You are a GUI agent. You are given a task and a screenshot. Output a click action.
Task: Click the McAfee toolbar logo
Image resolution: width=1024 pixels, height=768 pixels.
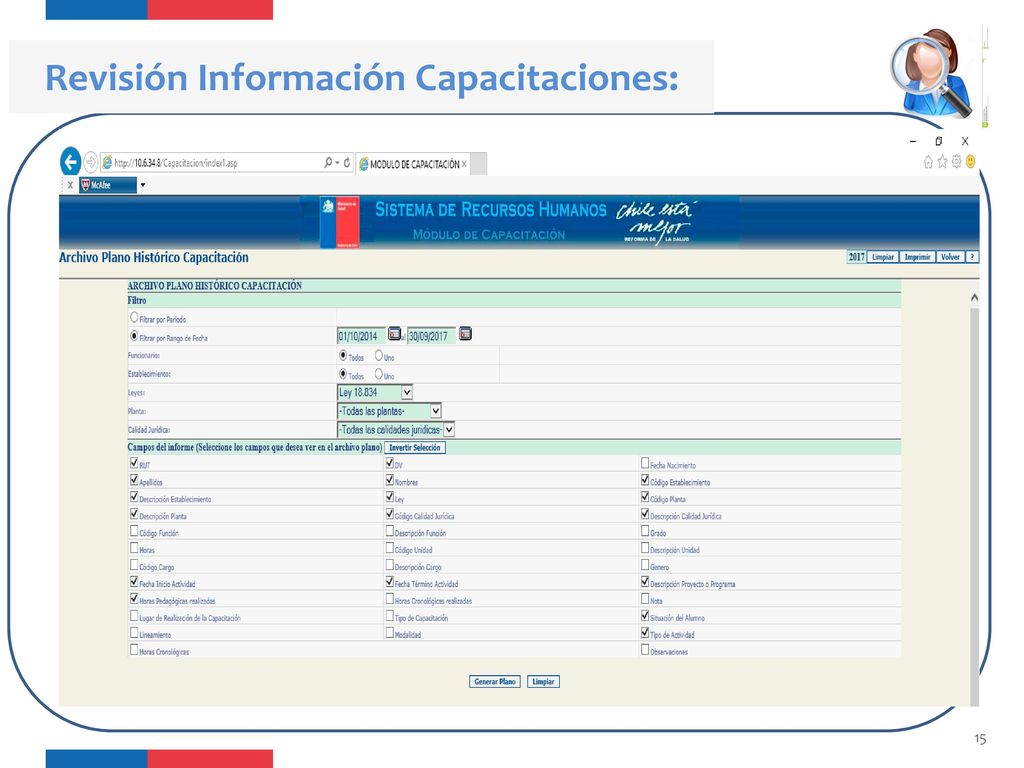[108, 185]
